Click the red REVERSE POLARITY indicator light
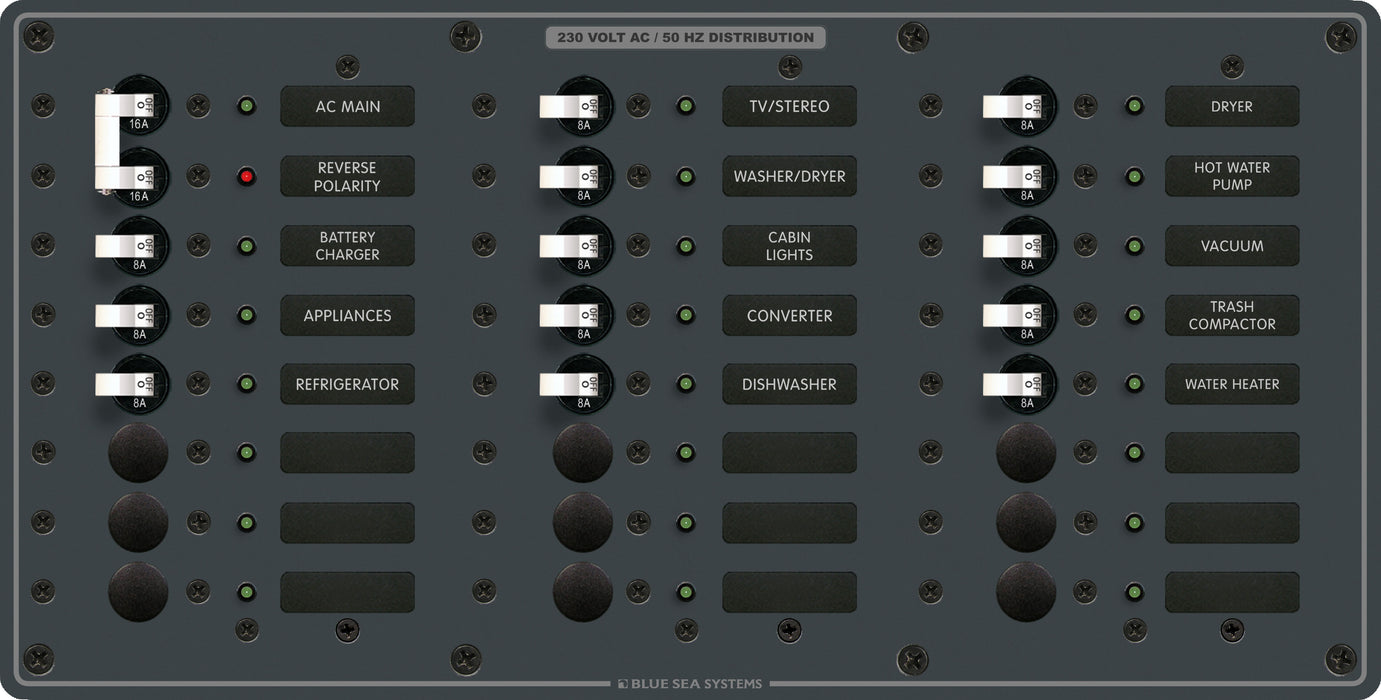 click(246, 175)
